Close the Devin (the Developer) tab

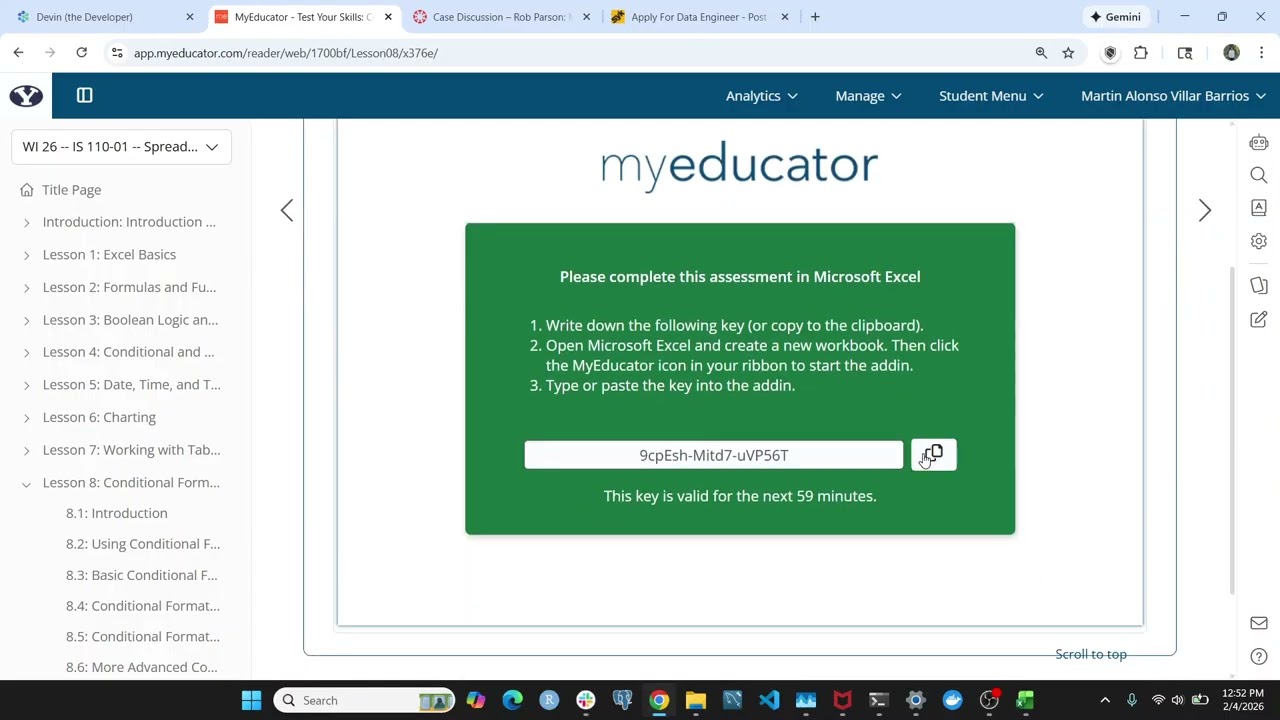pos(190,17)
